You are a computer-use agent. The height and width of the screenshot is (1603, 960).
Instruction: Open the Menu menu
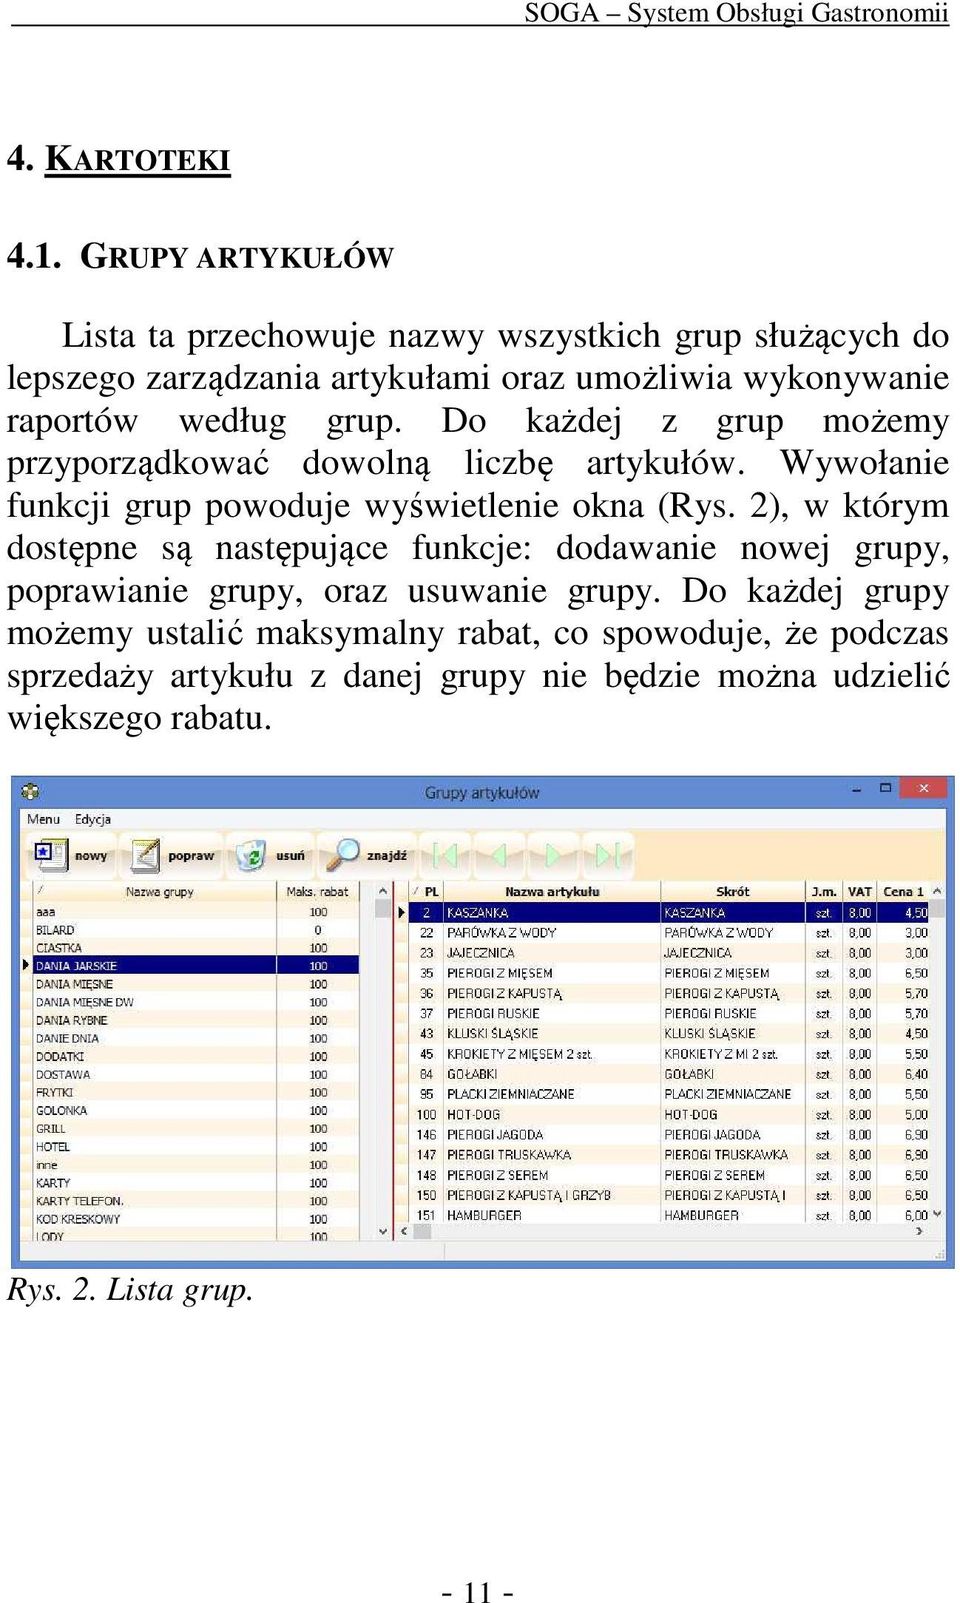click(43, 819)
